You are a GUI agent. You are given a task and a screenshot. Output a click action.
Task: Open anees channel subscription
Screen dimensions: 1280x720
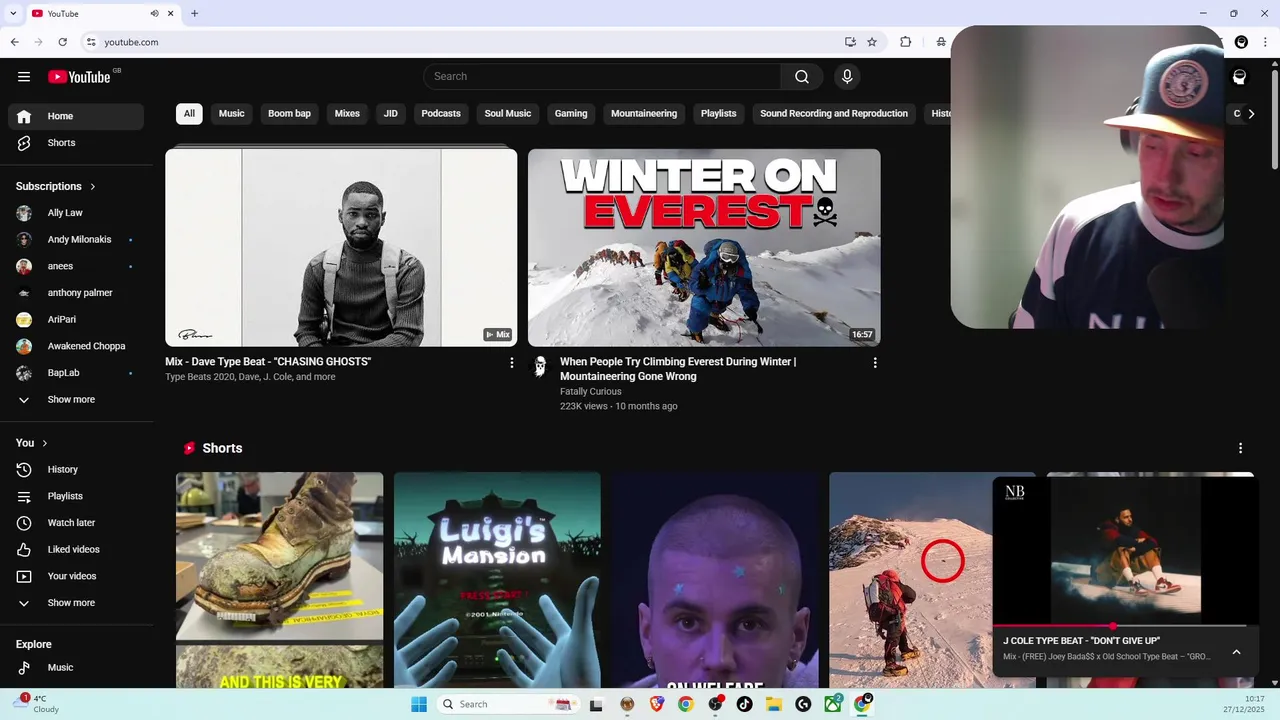pyautogui.click(x=76, y=266)
